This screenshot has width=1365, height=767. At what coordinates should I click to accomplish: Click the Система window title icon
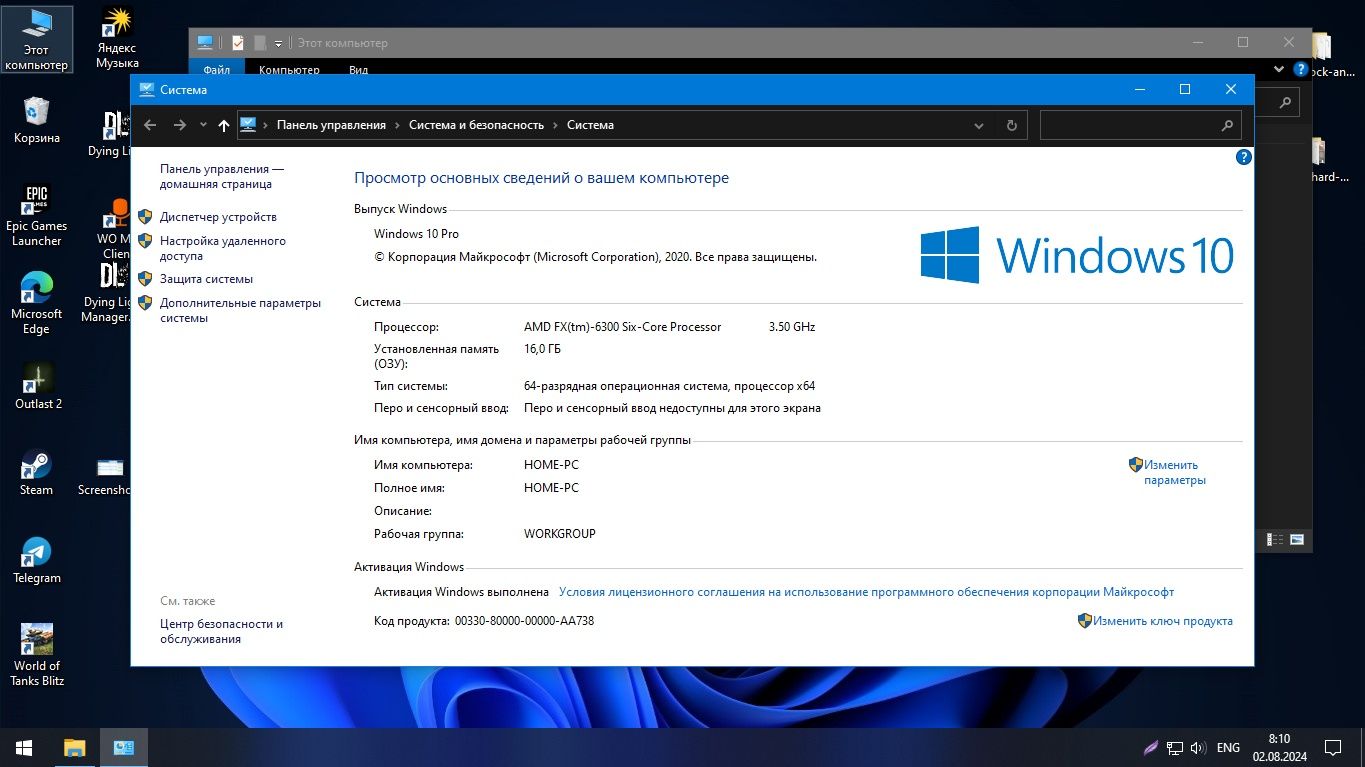(x=147, y=89)
